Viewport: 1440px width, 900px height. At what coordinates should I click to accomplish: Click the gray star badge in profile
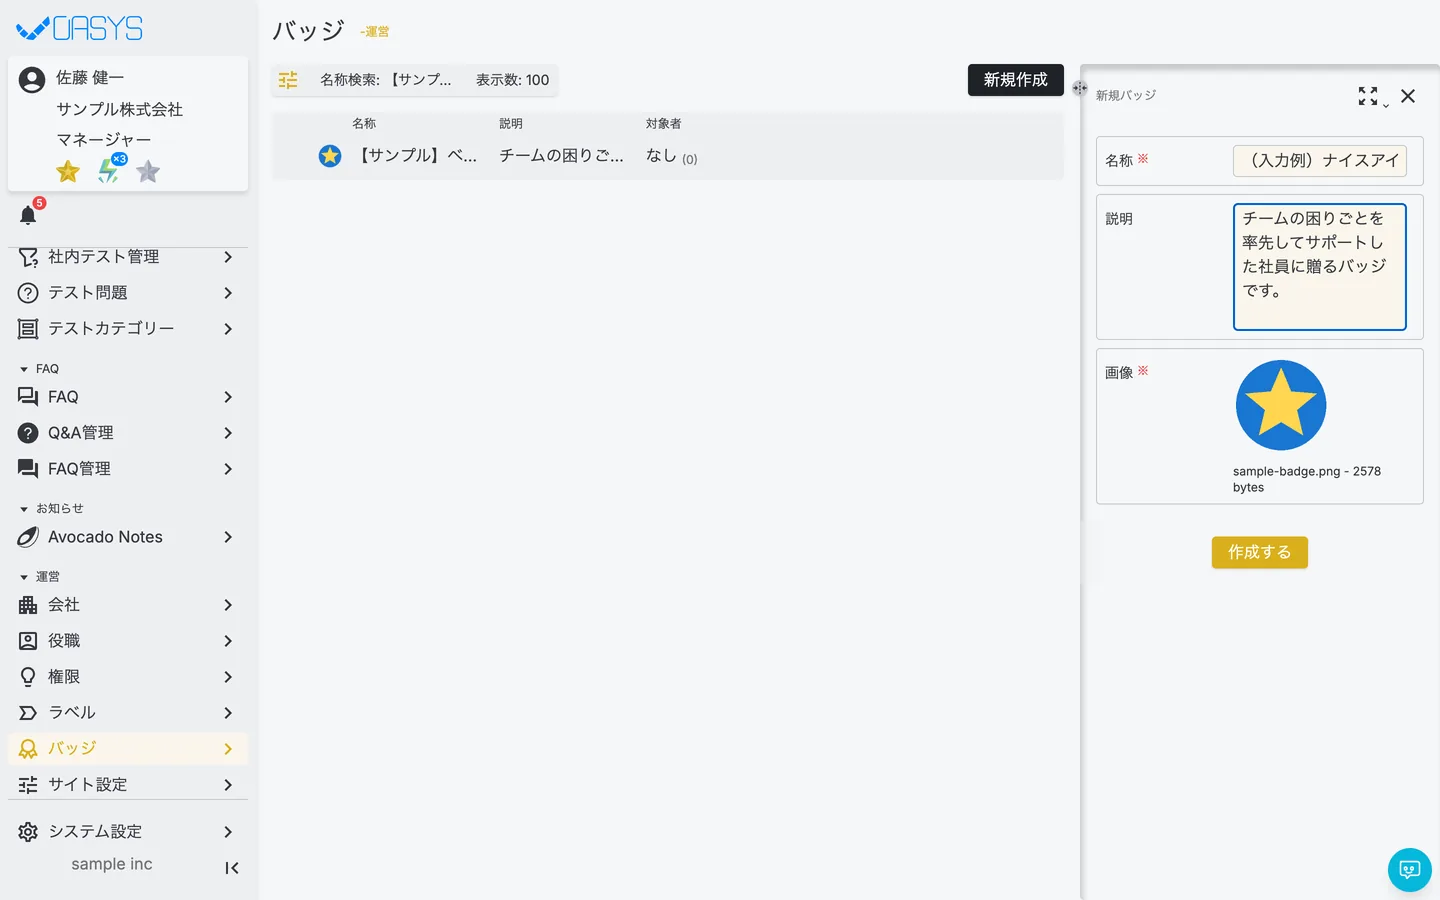point(148,172)
